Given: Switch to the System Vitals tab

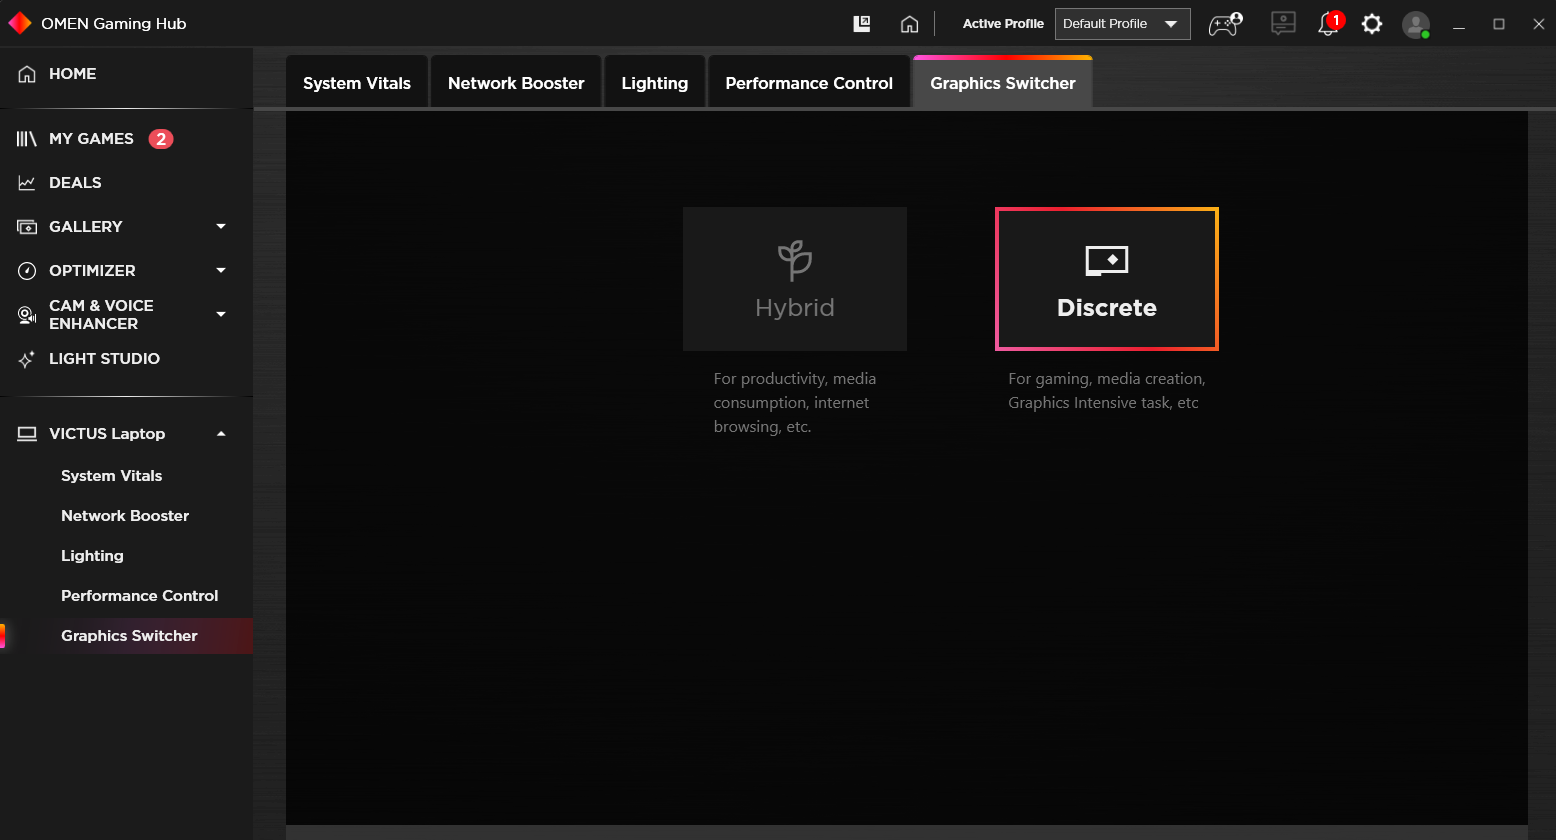Looking at the screenshot, I should point(357,83).
